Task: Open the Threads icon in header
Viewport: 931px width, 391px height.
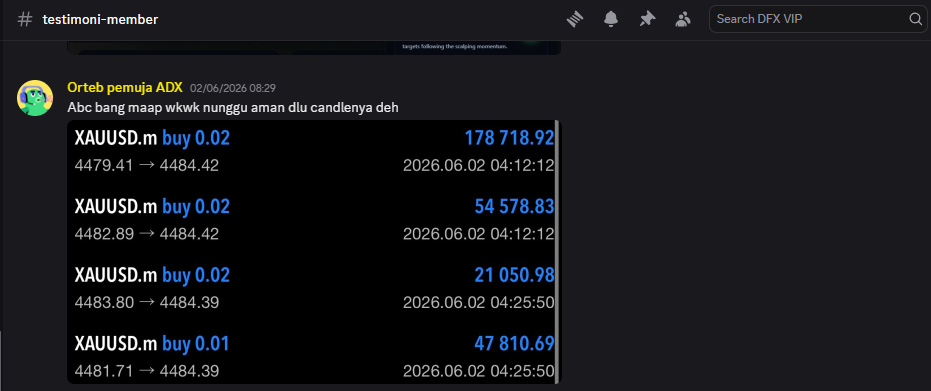Action: (575, 19)
